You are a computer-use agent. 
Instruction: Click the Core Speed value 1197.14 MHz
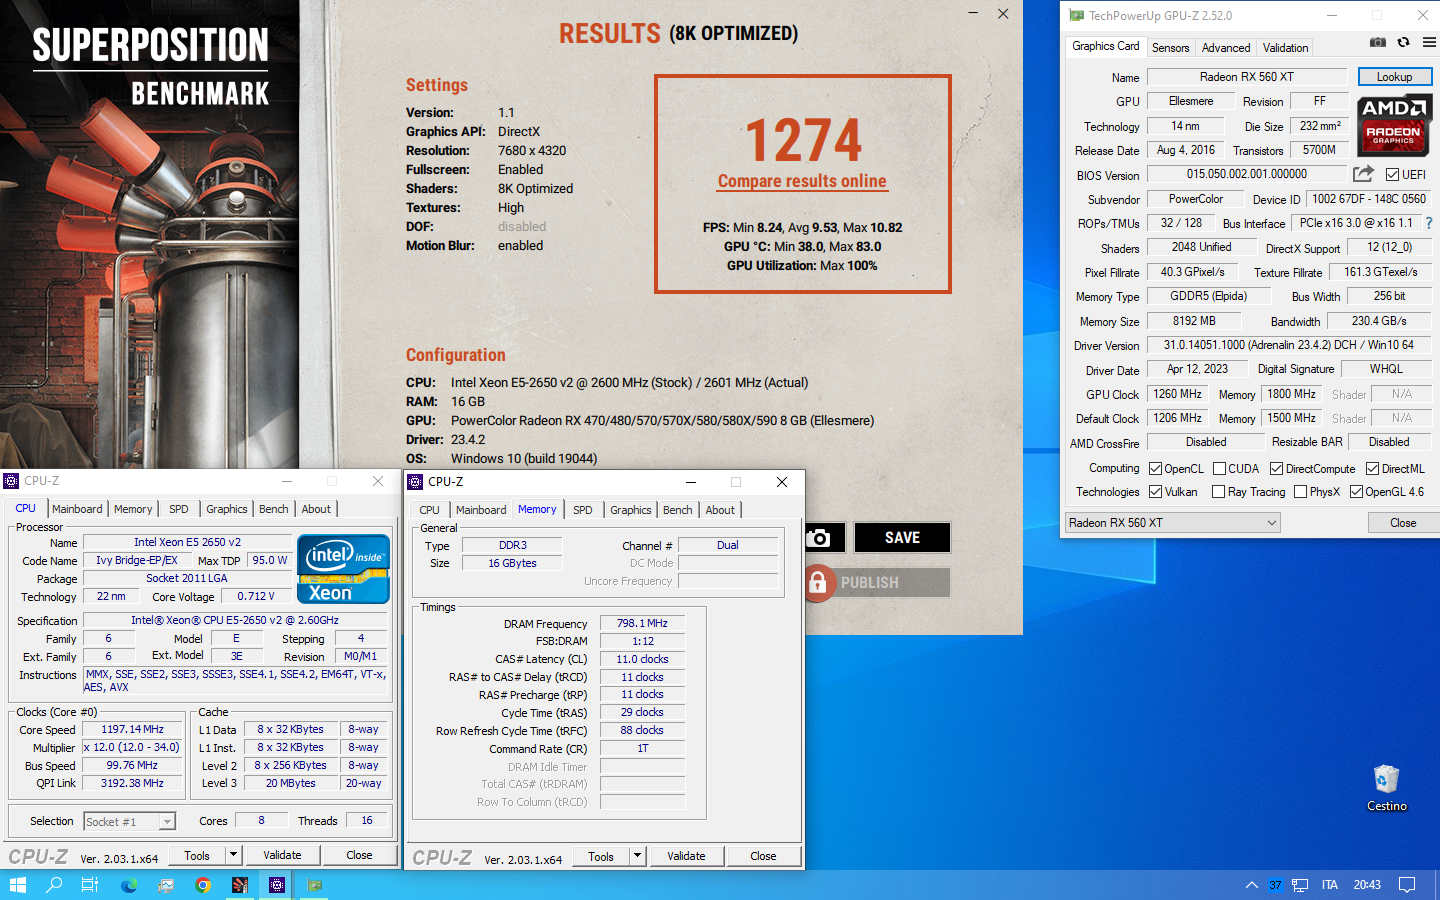pyautogui.click(x=132, y=730)
